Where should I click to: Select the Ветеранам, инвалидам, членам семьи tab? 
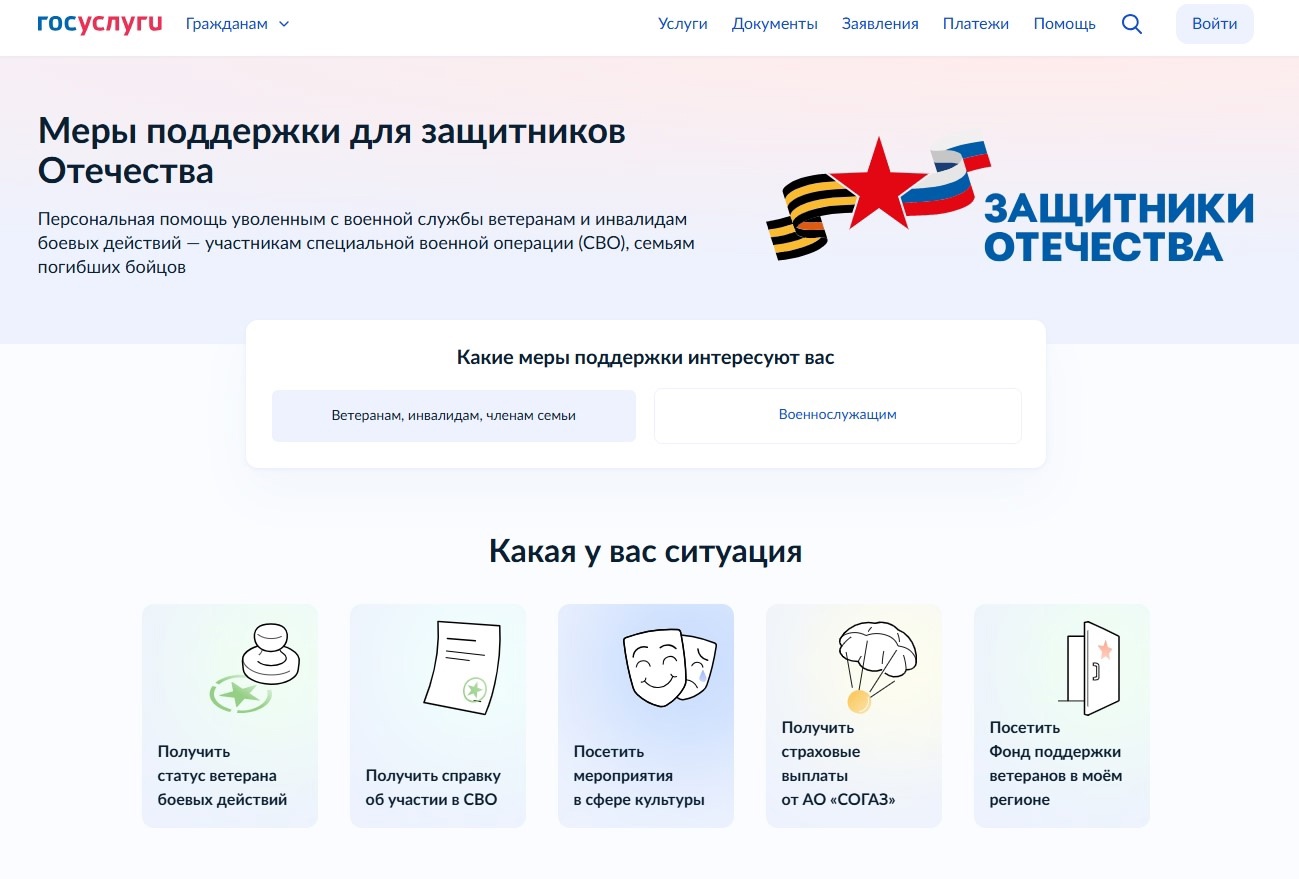(454, 415)
